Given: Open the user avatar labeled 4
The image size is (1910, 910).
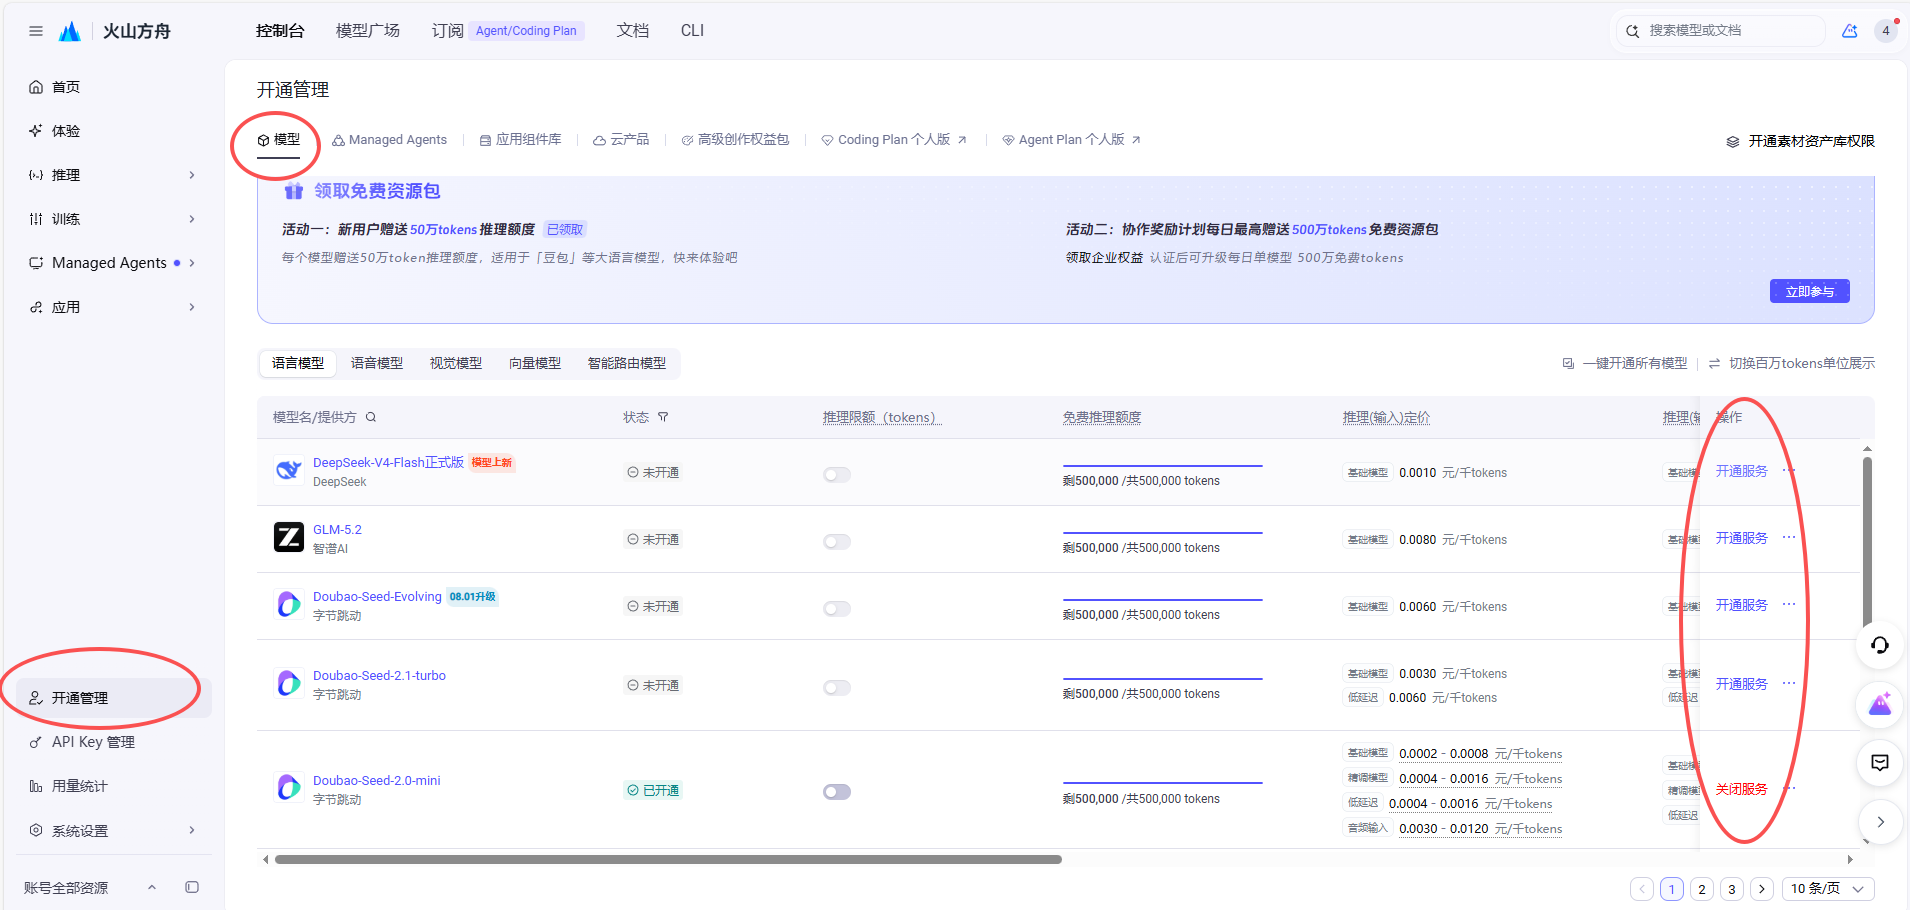Looking at the screenshot, I should tap(1886, 31).
